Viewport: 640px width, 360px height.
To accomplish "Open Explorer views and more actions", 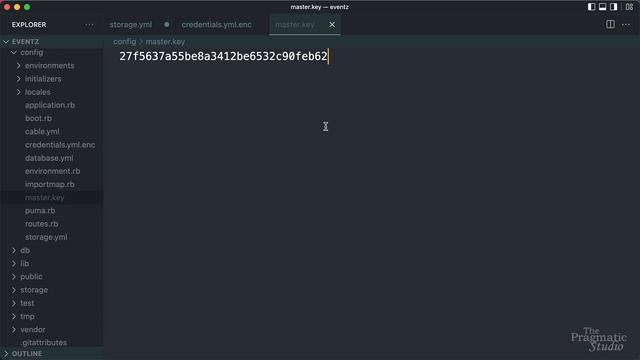I will coord(89,25).
